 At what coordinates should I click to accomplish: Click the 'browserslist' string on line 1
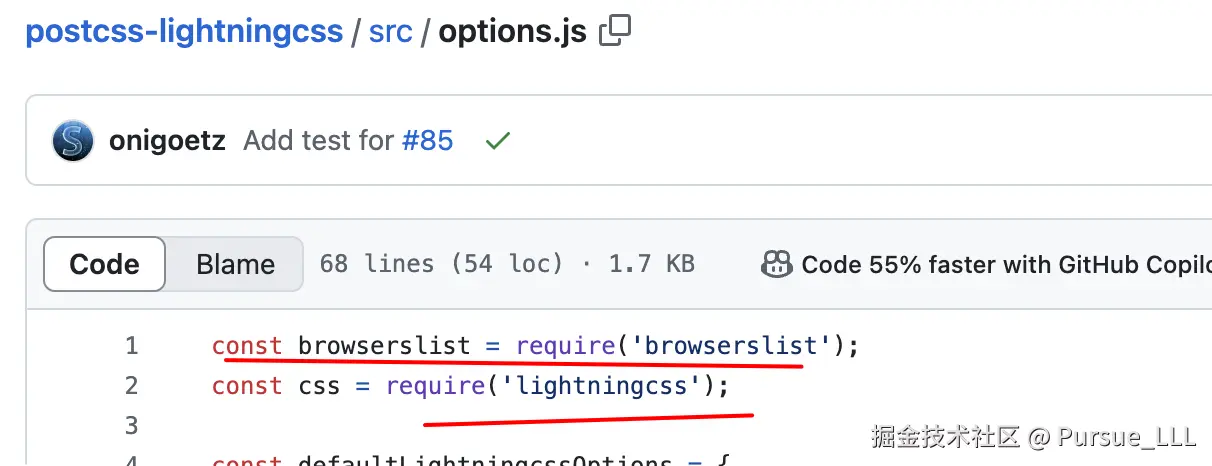point(733,346)
